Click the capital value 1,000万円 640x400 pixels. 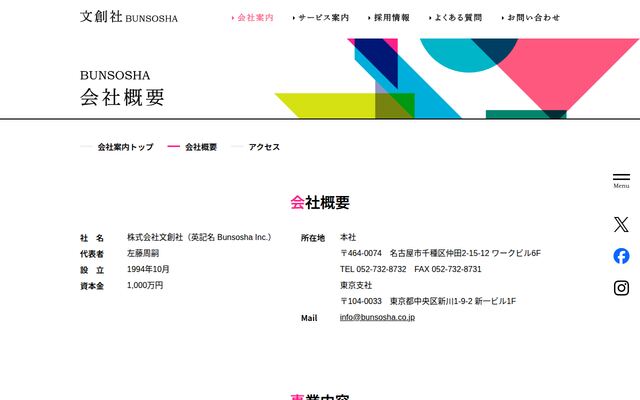tap(145, 285)
